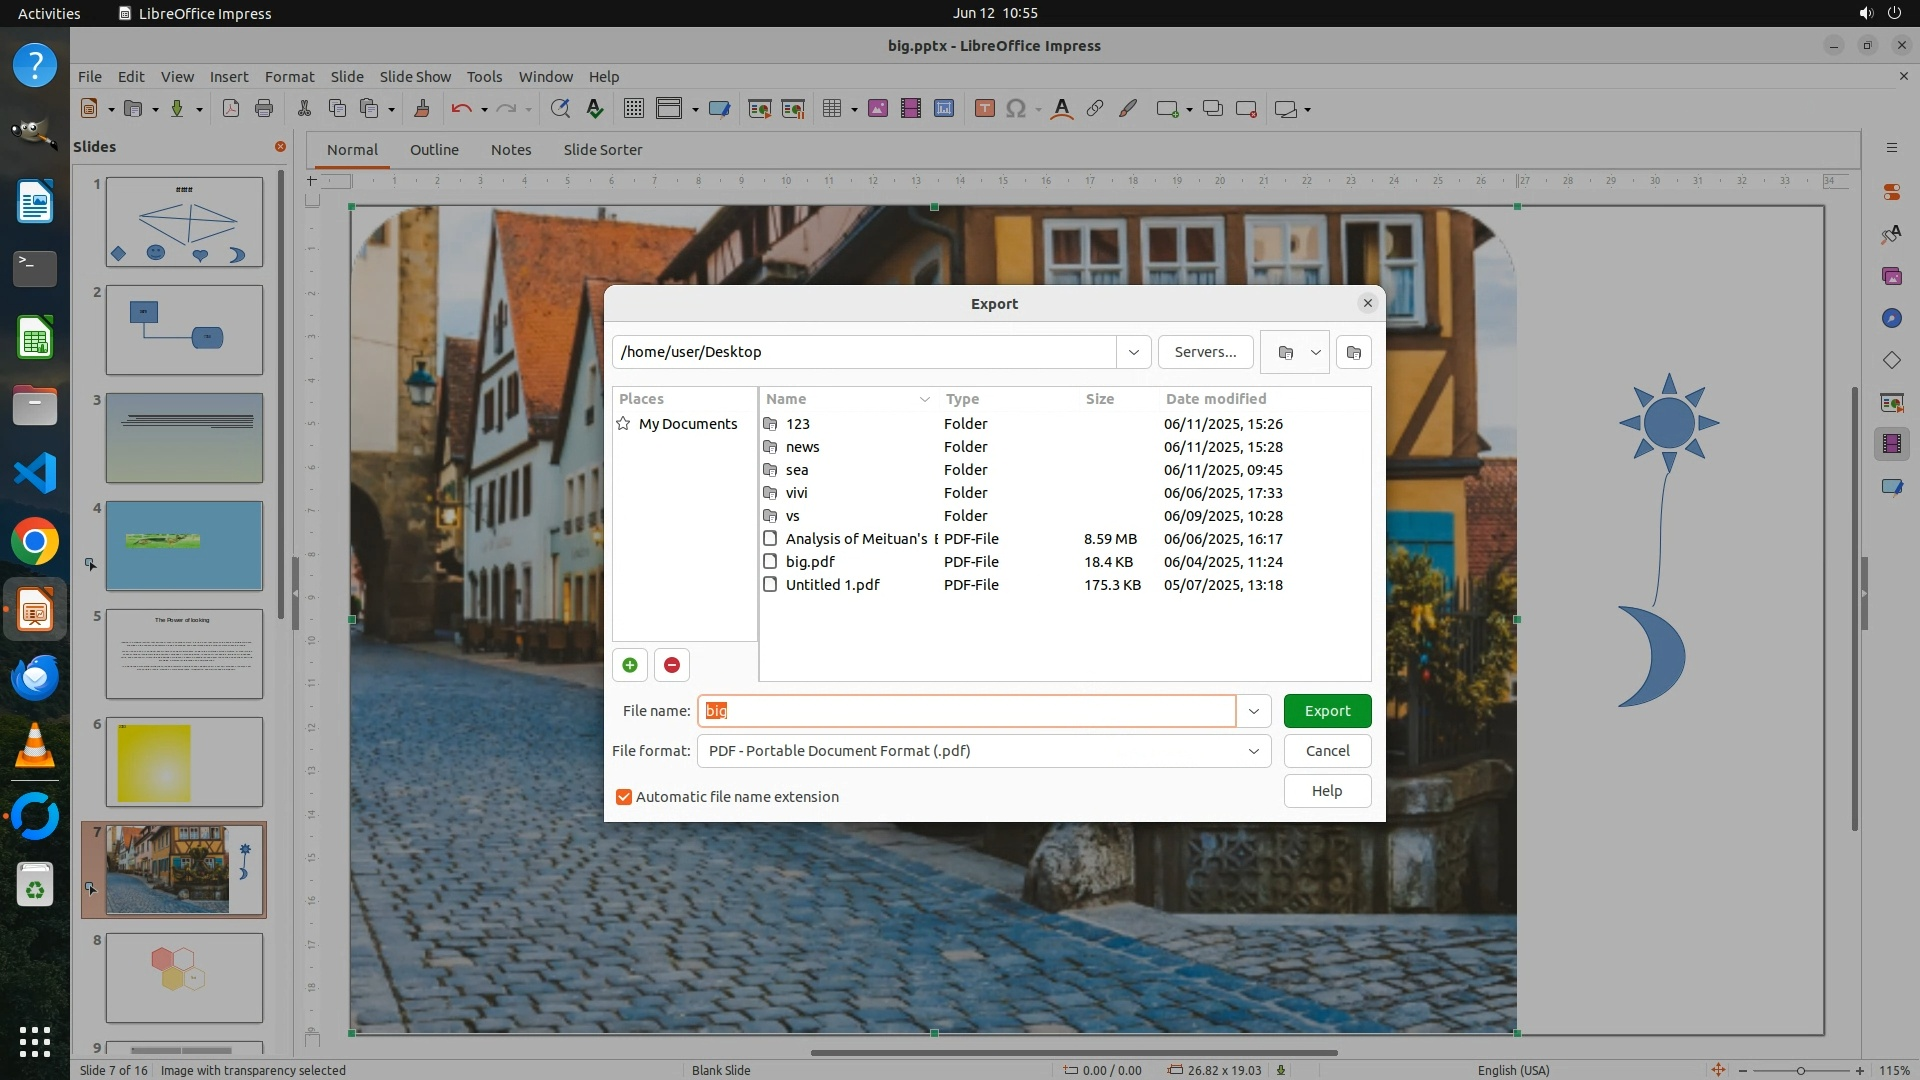Click the zoom slider in status bar
Image resolution: width=1920 pixels, height=1080 pixels.
pyautogui.click(x=1800, y=1070)
